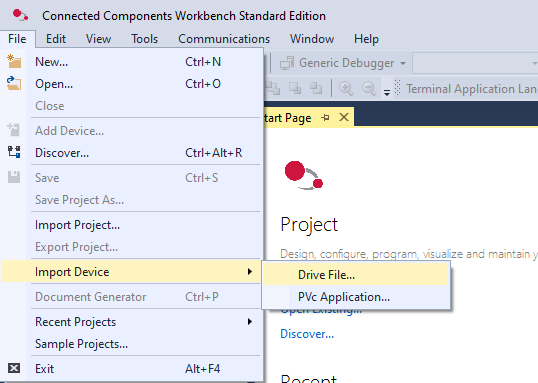Open the Communications menu

tap(224, 39)
